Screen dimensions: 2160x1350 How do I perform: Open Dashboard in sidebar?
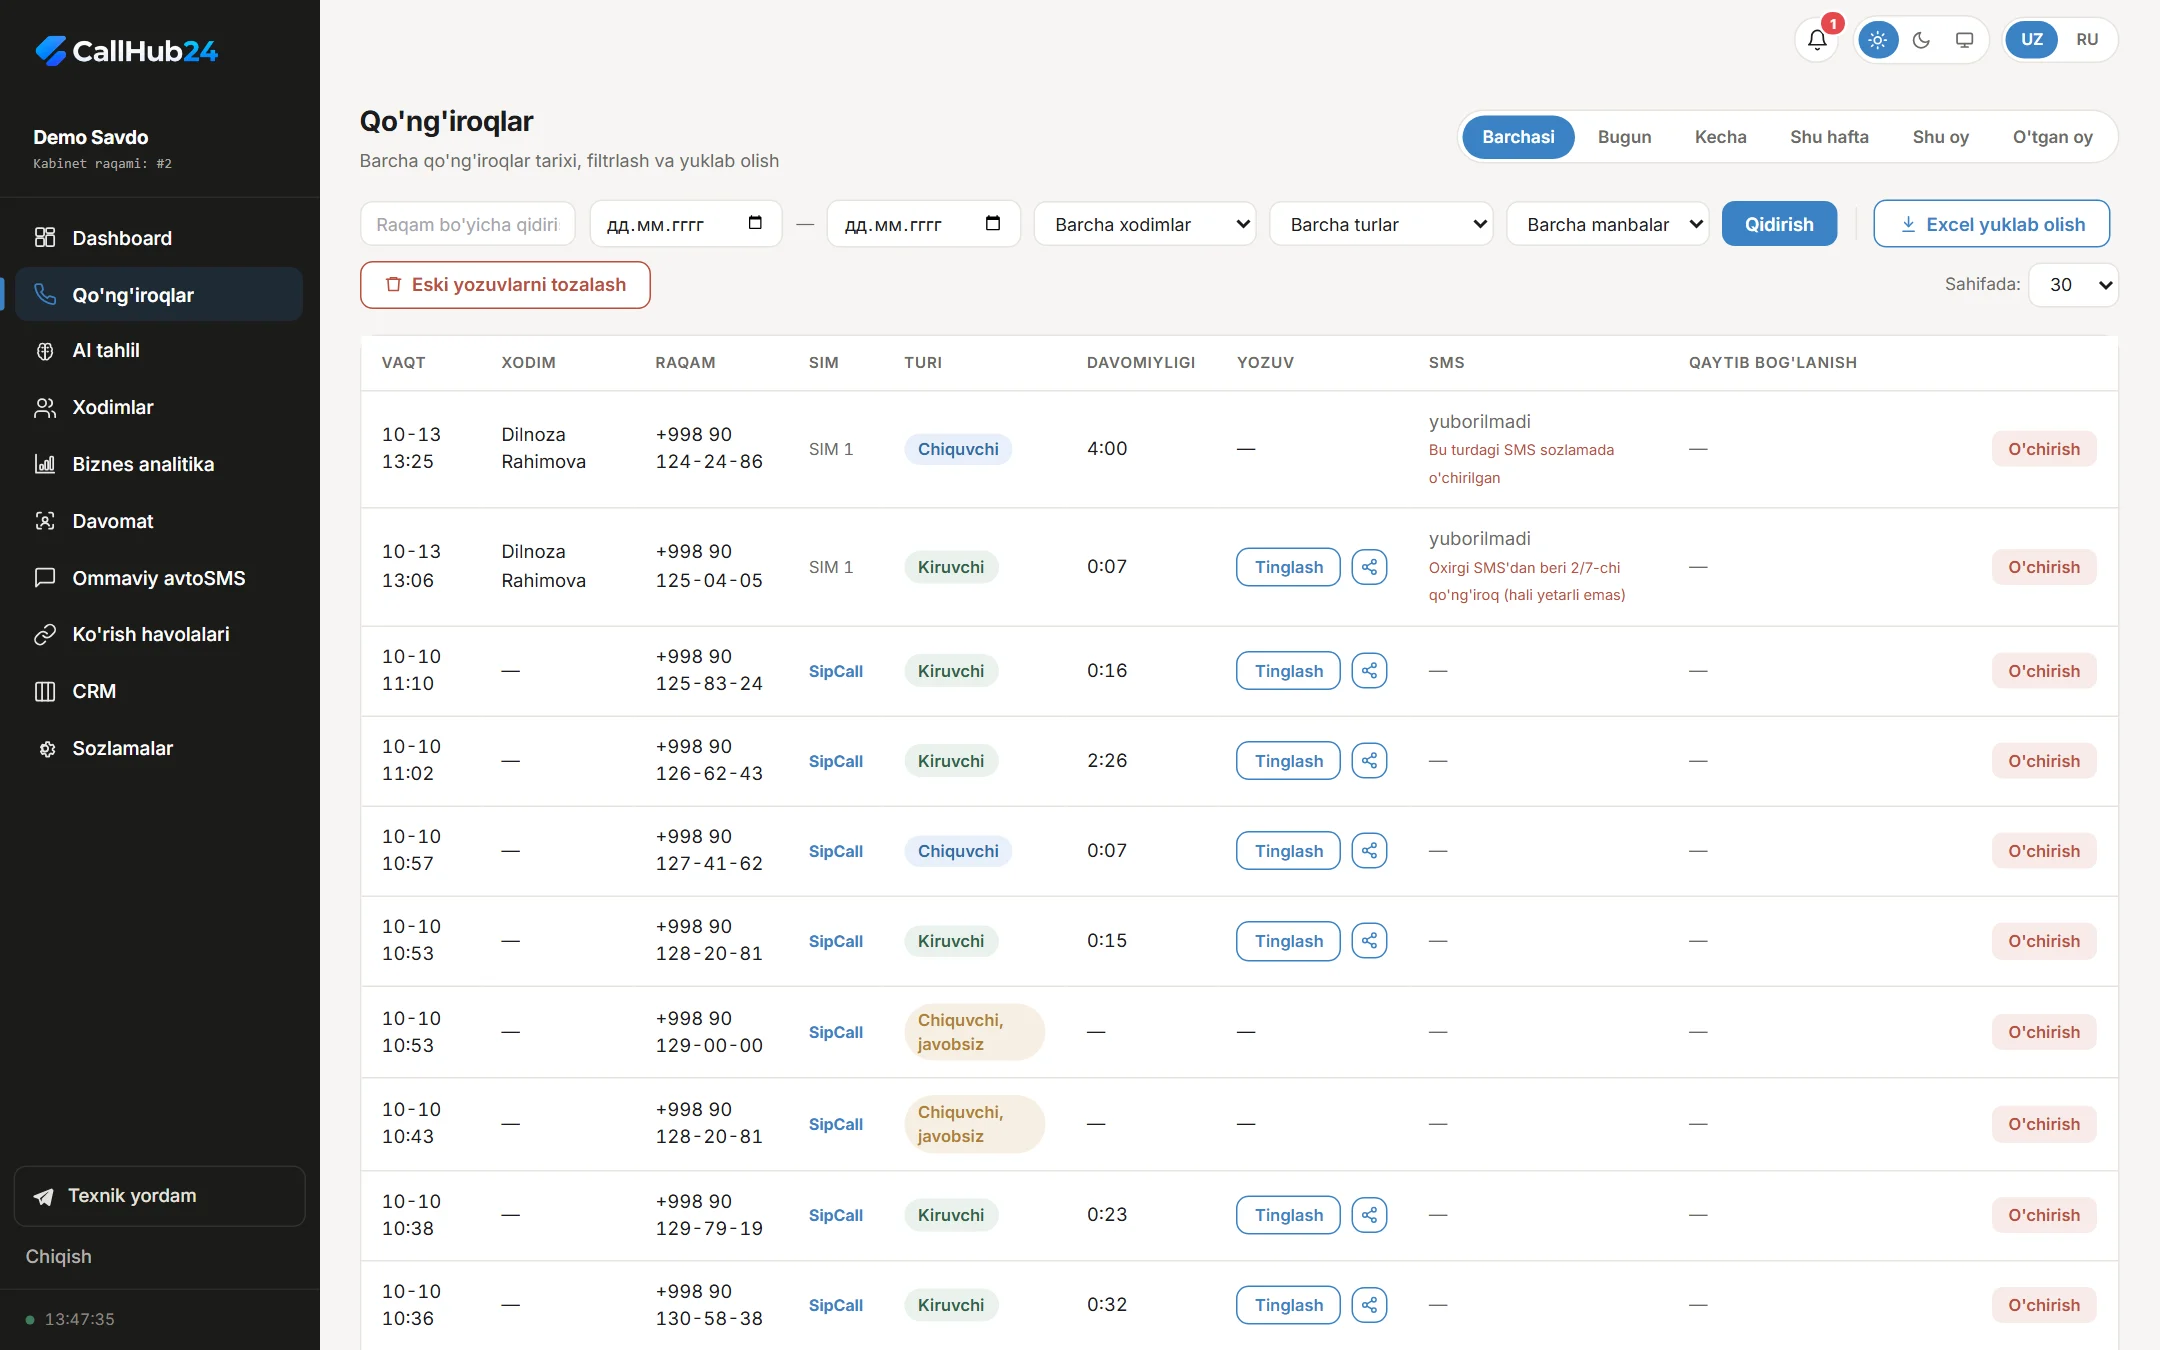pyautogui.click(x=158, y=238)
